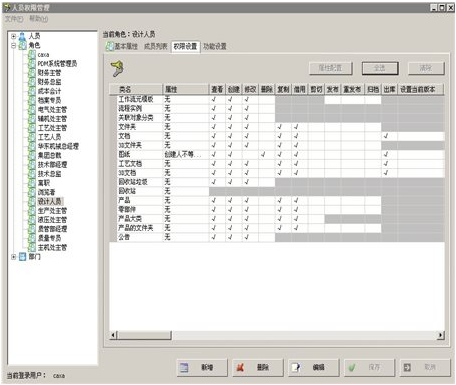The height and width of the screenshot is (385, 456).
Task: Toggle 修改 permission for 产品
Action: point(247,200)
